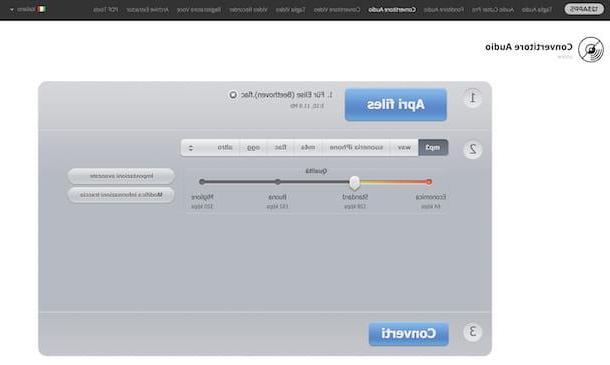The height and width of the screenshot is (365, 610).
Task: Click the Migliore 320 kbps label
Action: click(202, 201)
